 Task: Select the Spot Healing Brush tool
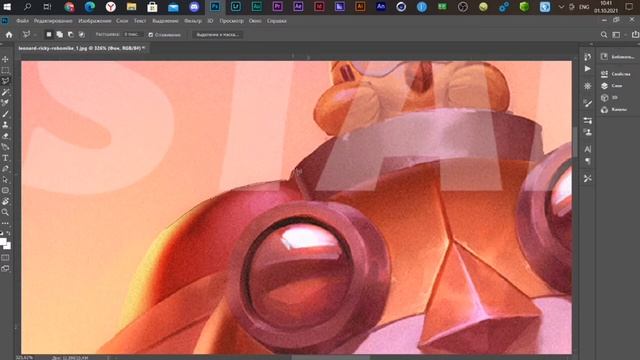(5, 103)
